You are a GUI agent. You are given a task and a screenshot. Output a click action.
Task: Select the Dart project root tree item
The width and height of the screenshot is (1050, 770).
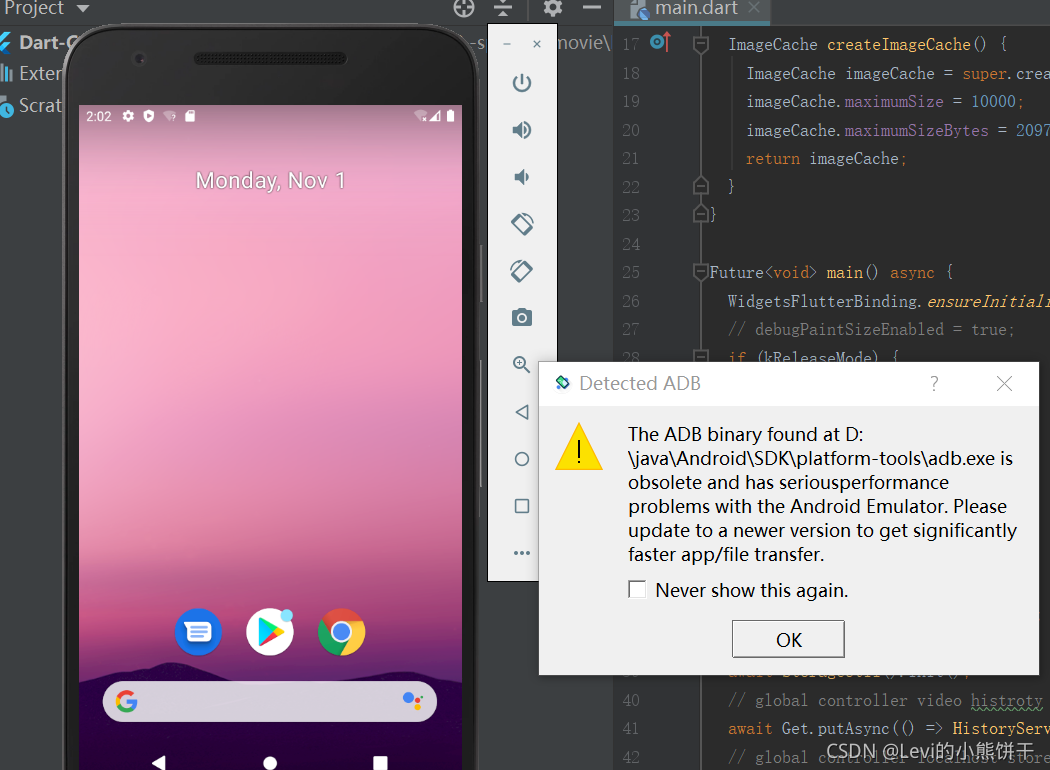point(39,42)
